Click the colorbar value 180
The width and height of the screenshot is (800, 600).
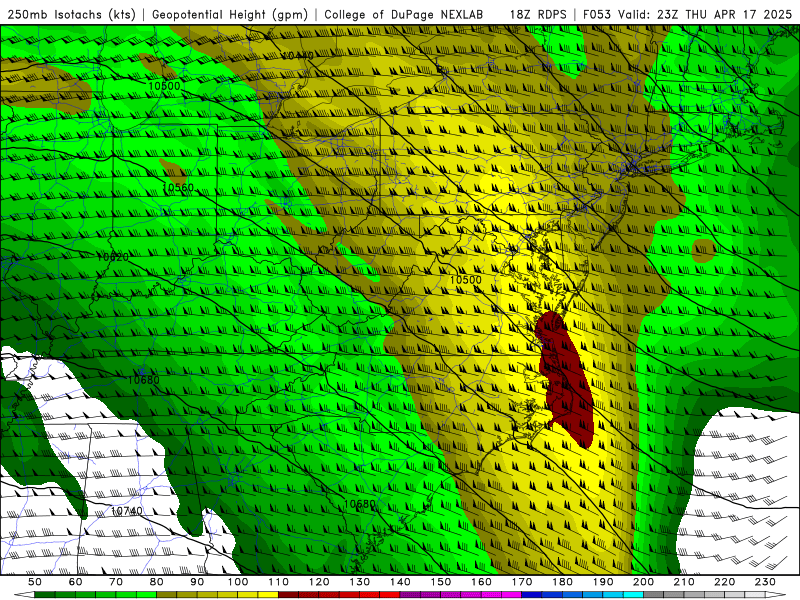pos(562,582)
